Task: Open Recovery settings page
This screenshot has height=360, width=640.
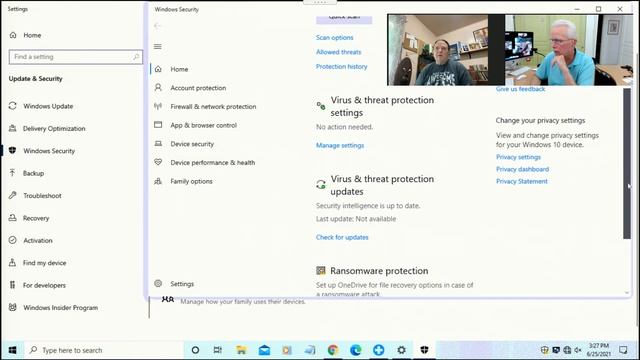Action: [36, 218]
